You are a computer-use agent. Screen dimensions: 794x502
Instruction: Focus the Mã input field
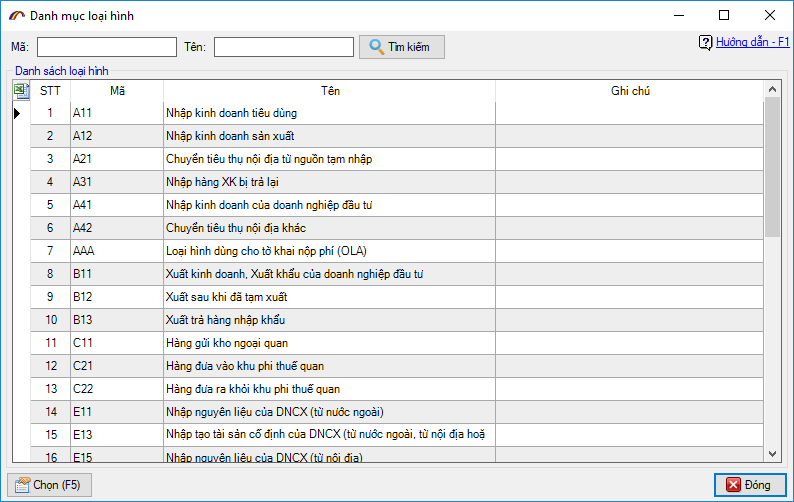(x=106, y=47)
